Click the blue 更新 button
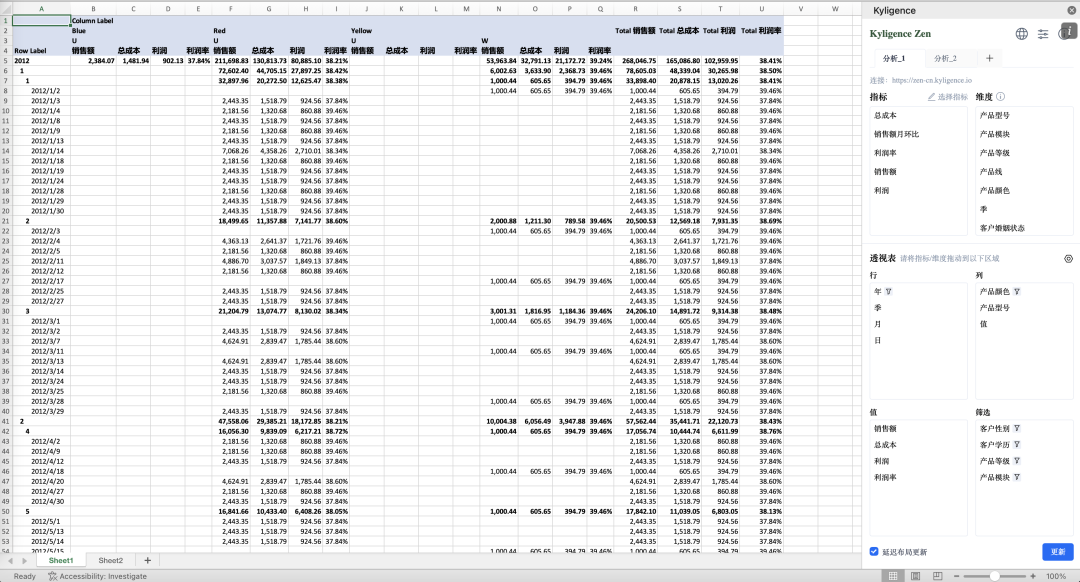The width and height of the screenshot is (1080, 582). pyautogui.click(x=1057, y=552)
